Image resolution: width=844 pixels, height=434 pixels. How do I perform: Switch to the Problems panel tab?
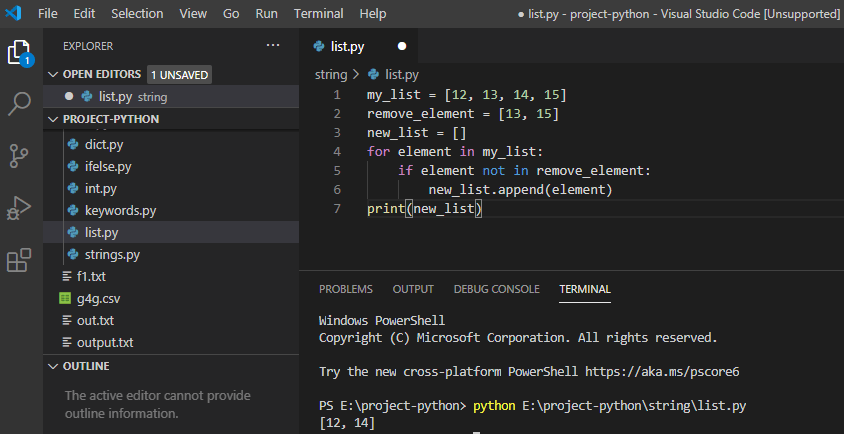[x=346, y=289]
